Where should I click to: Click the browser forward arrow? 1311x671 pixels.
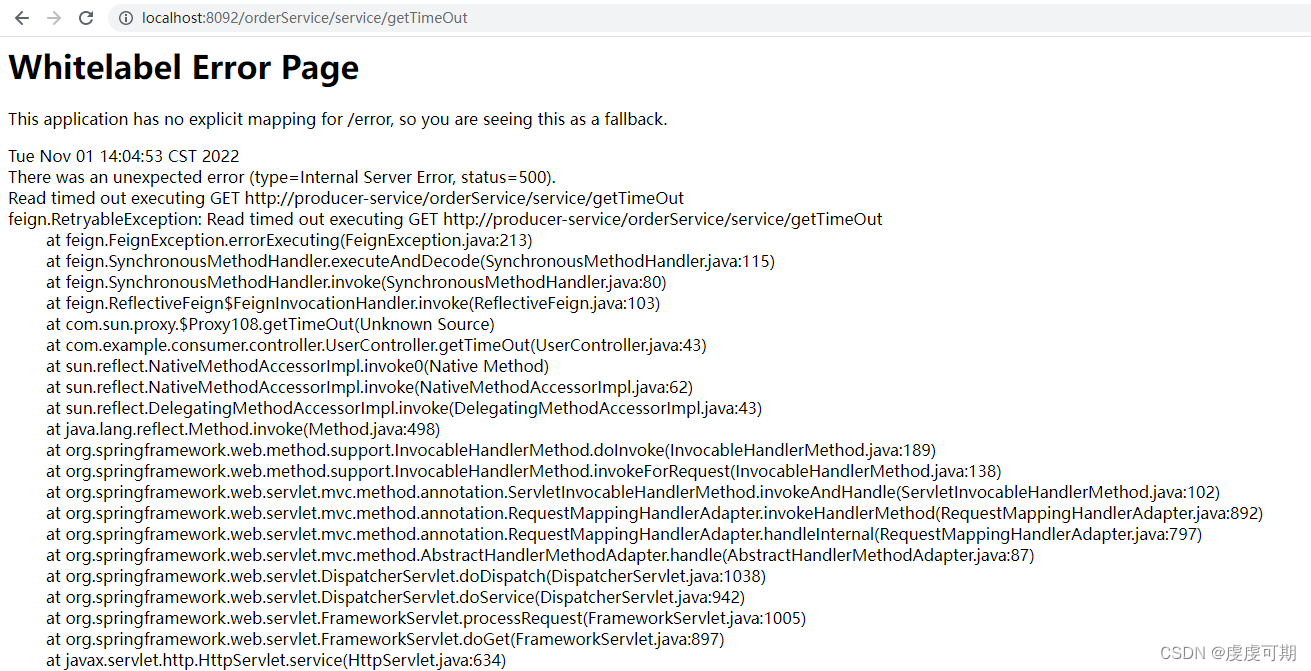point(54,18)
